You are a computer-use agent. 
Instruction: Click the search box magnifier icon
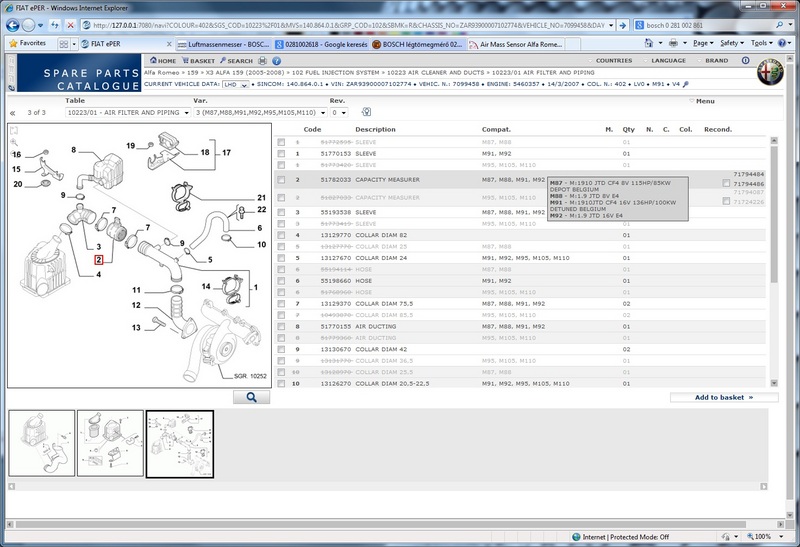click(779, 25)
